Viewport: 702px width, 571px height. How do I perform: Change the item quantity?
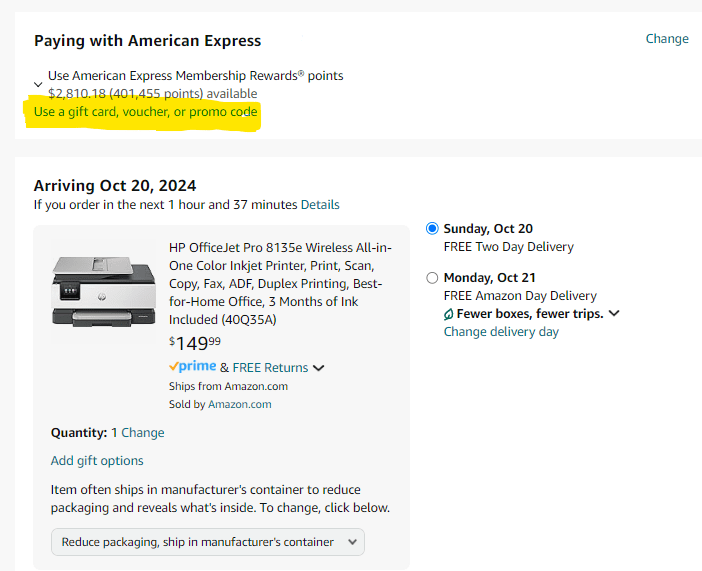(143, 433)
